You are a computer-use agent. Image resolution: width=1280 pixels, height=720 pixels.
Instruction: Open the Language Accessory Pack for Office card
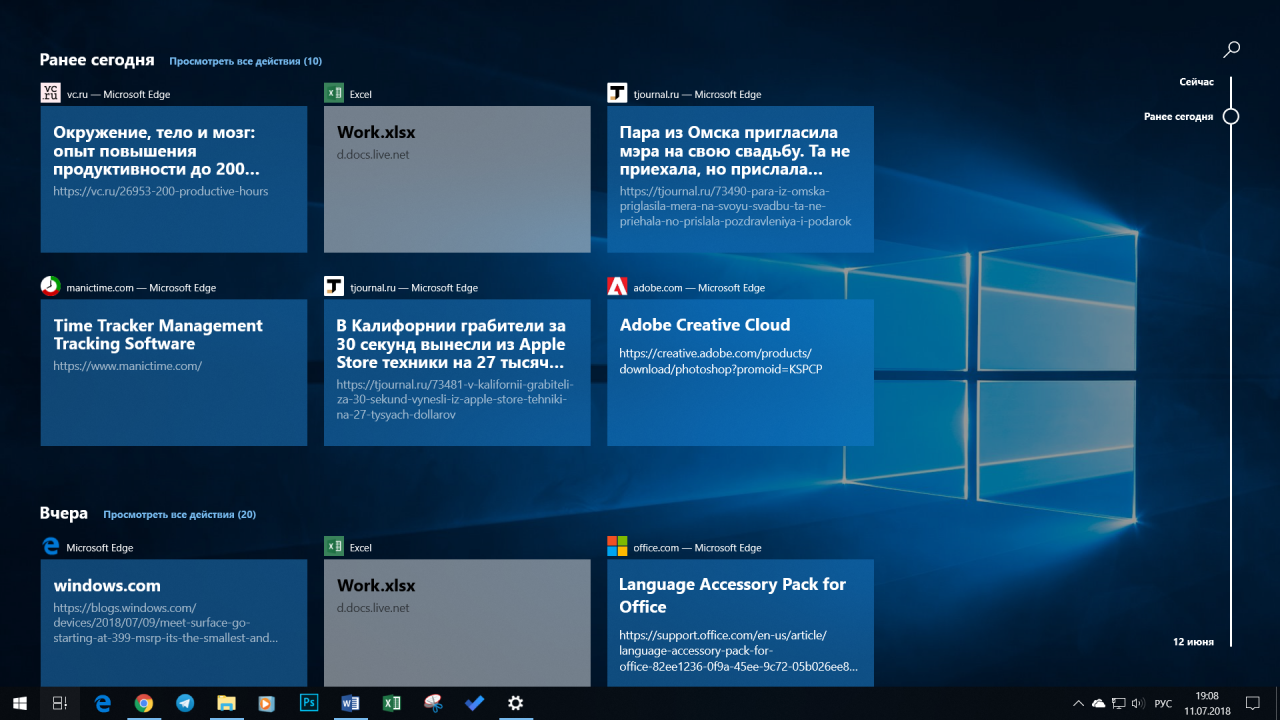(740, 622)
